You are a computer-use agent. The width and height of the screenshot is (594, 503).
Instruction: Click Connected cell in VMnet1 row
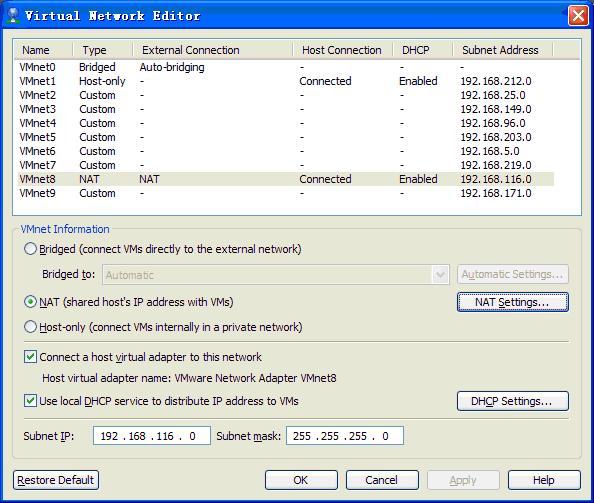(325, 81)
